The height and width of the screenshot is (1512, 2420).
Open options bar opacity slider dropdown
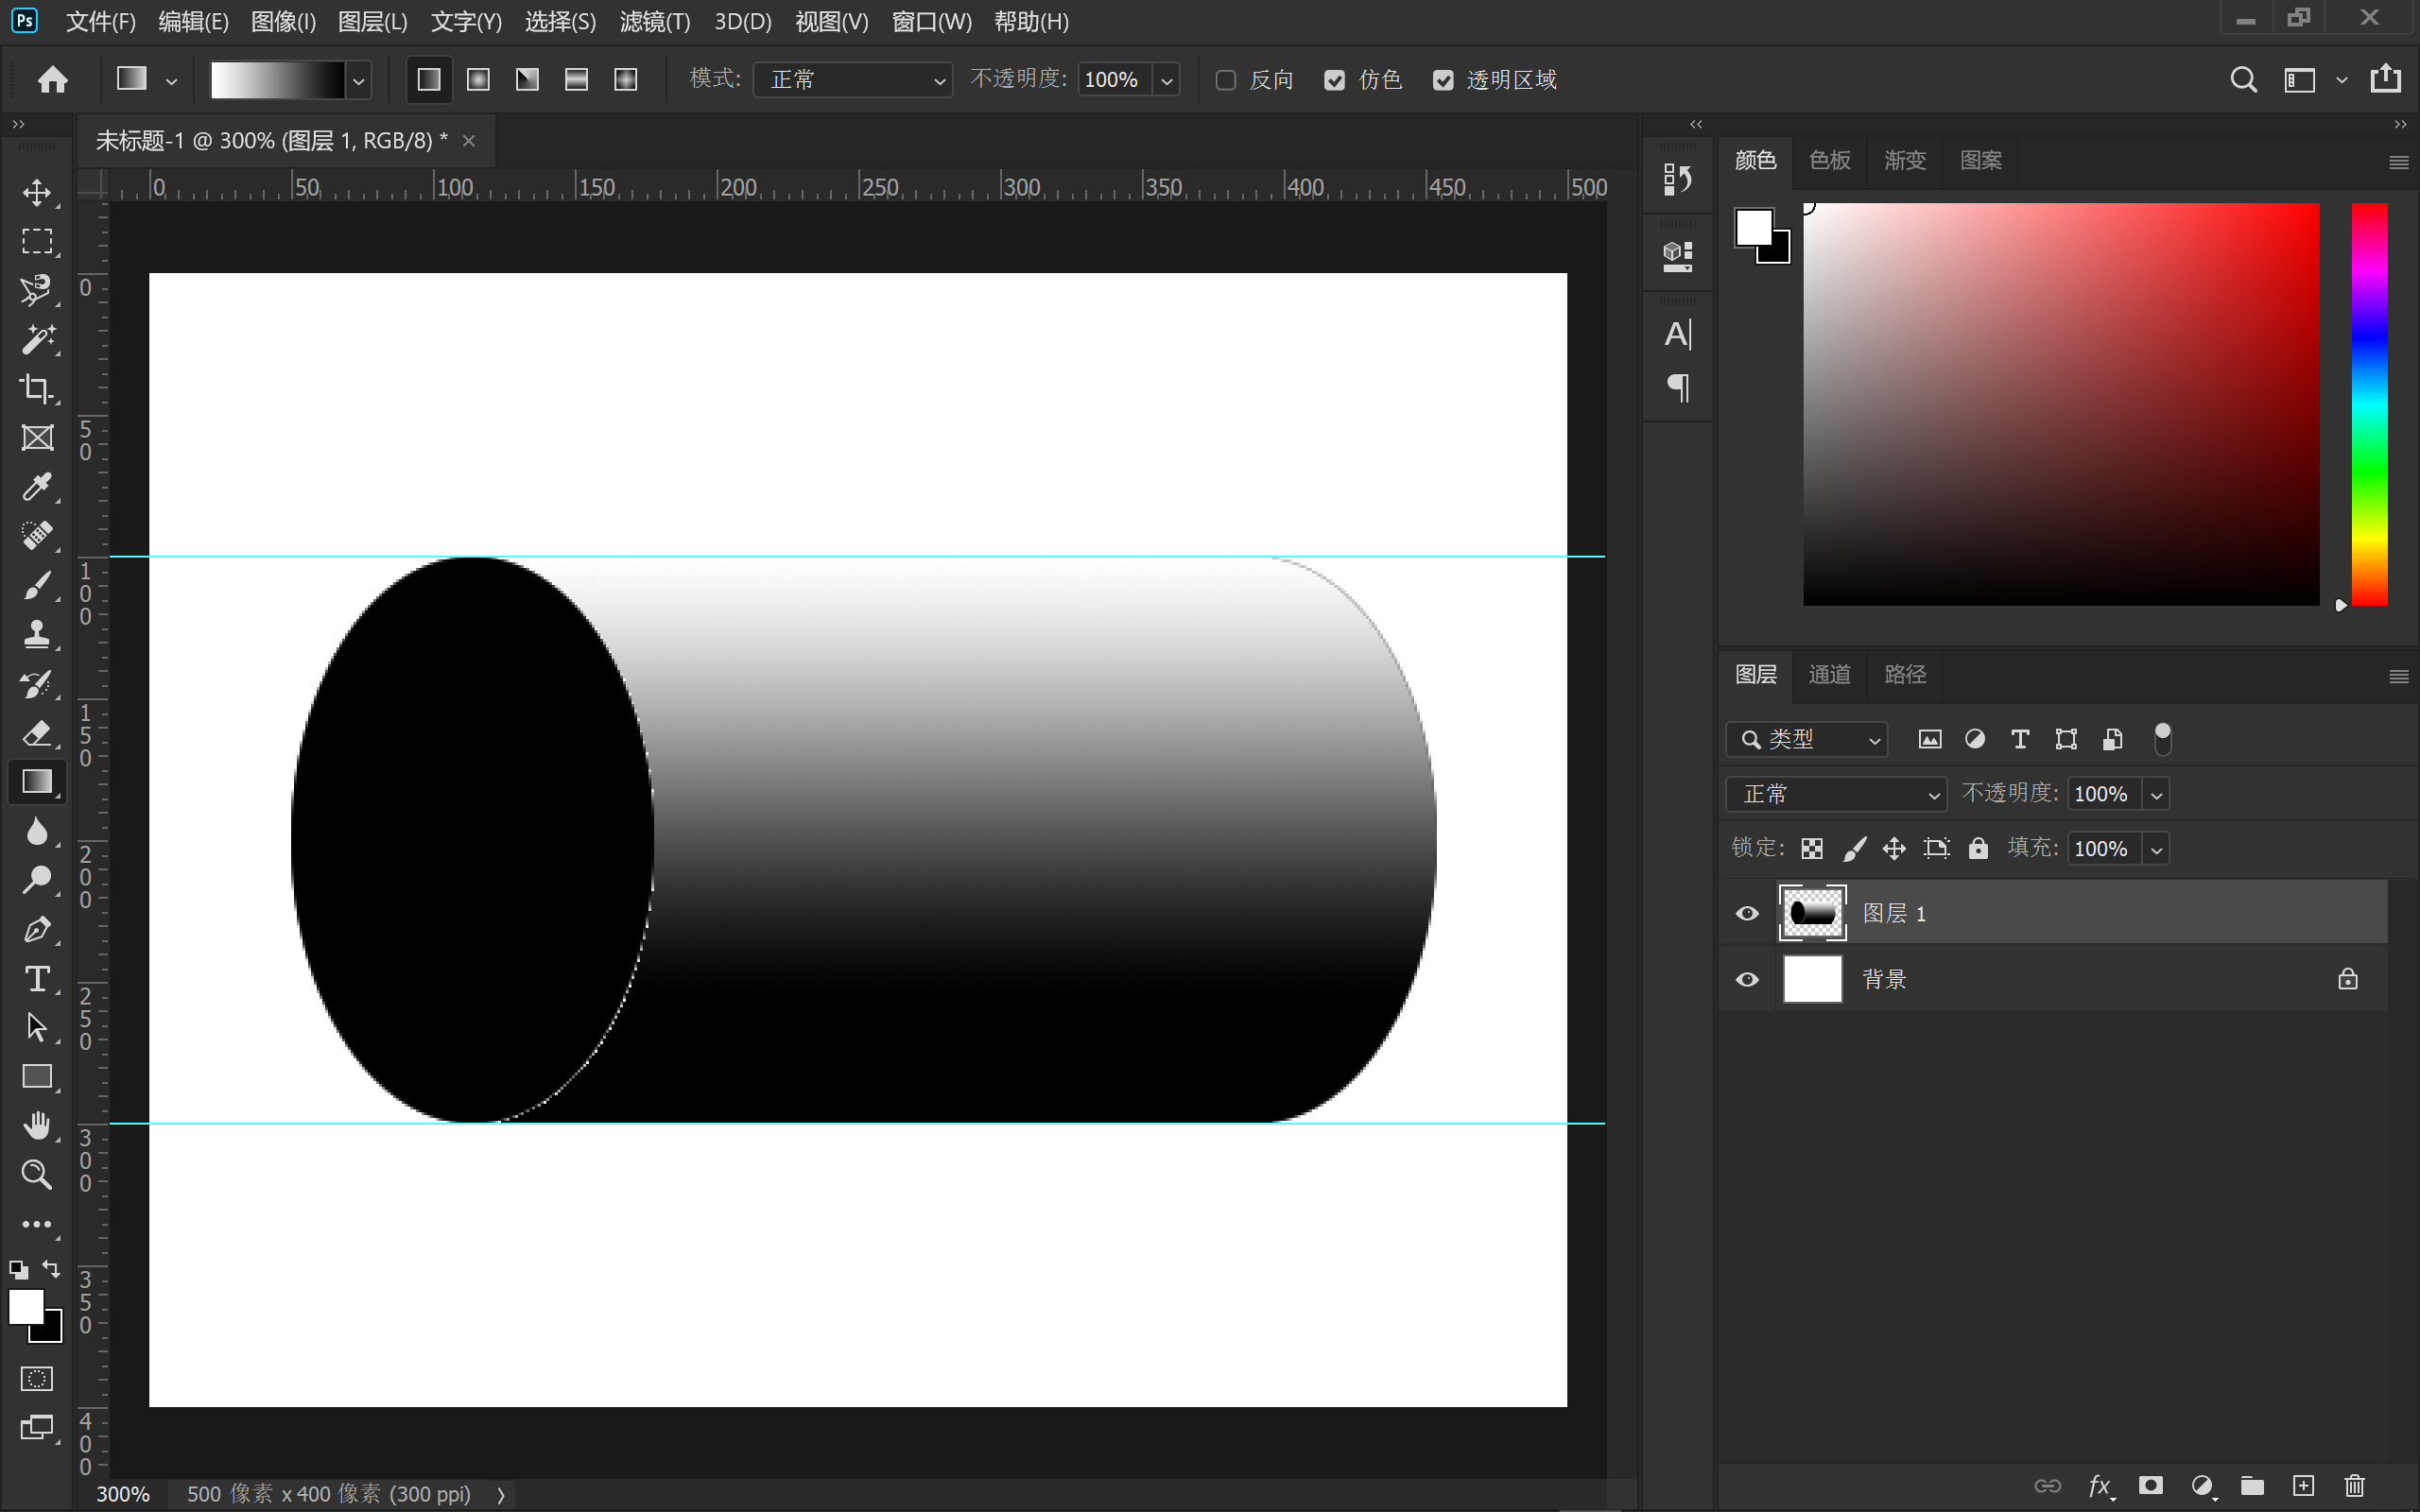pyautogui.click(x=1167, y=80)
